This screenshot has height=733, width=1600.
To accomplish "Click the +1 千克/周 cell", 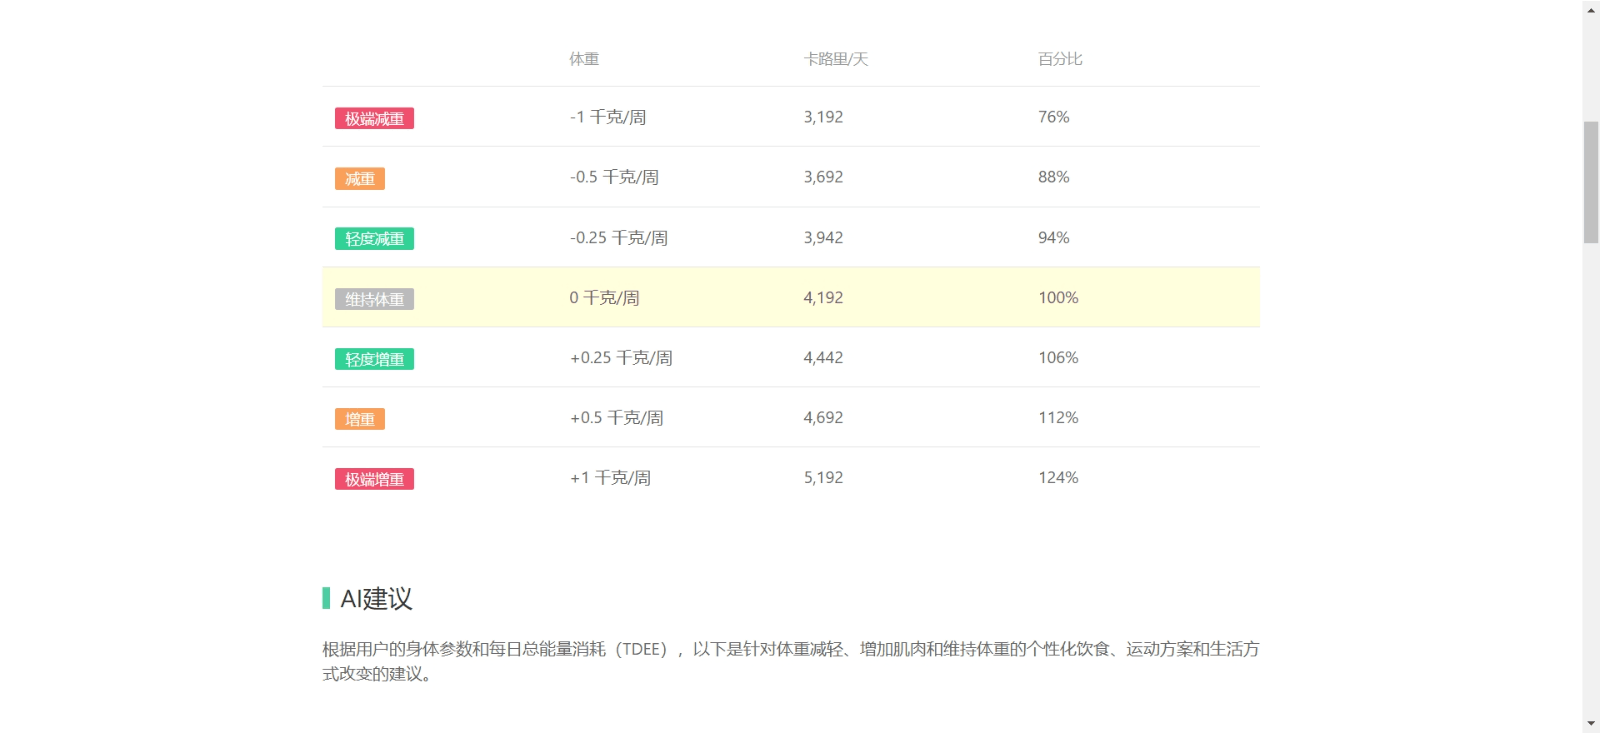I will (610, 478).
